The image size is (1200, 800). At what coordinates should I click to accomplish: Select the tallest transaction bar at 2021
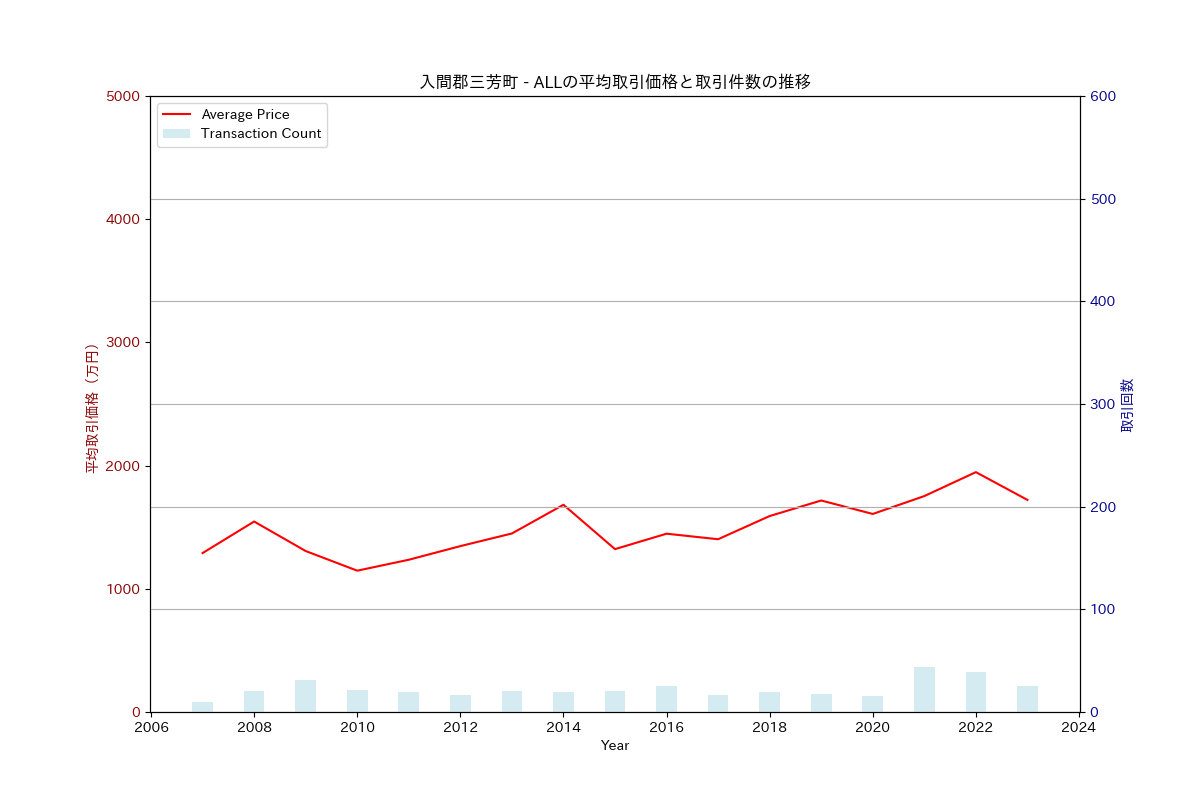point(924,690)
